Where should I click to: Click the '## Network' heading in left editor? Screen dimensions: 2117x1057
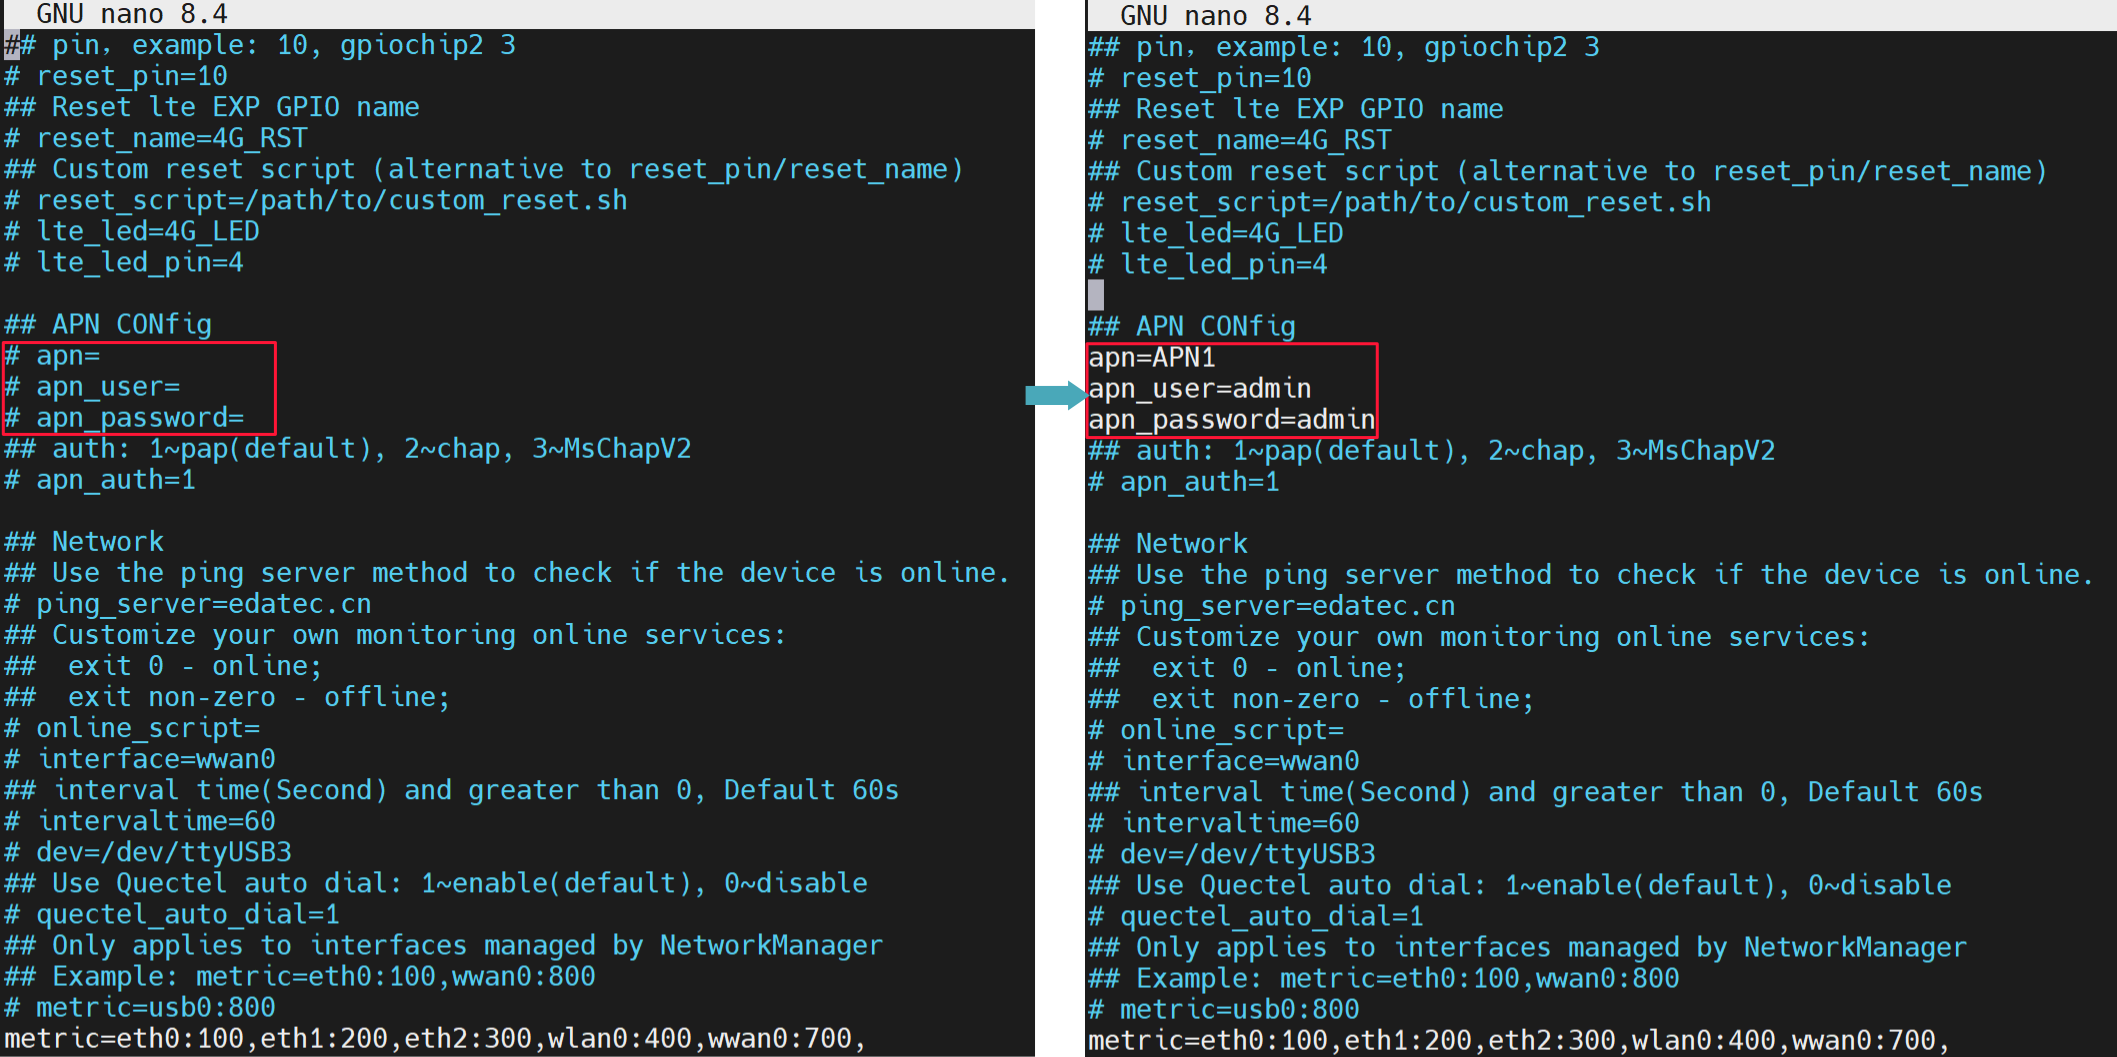[x=84, y=542]
